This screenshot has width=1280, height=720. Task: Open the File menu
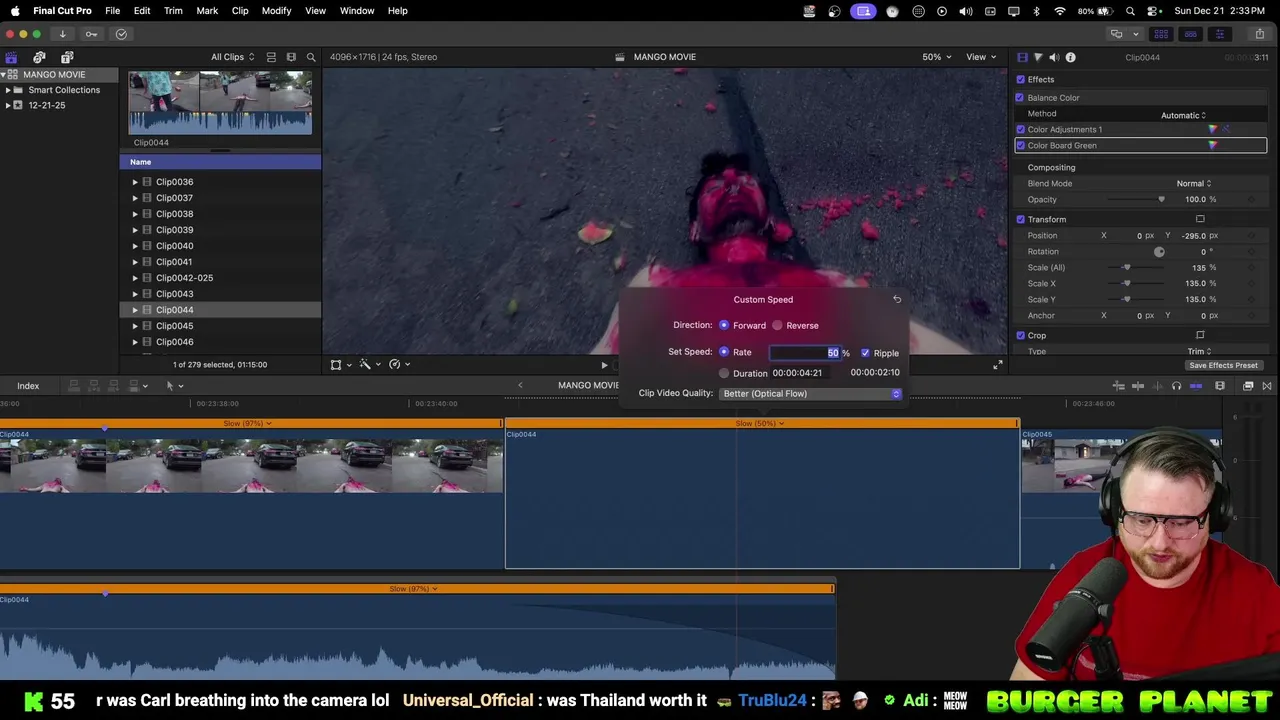point(113,11)
